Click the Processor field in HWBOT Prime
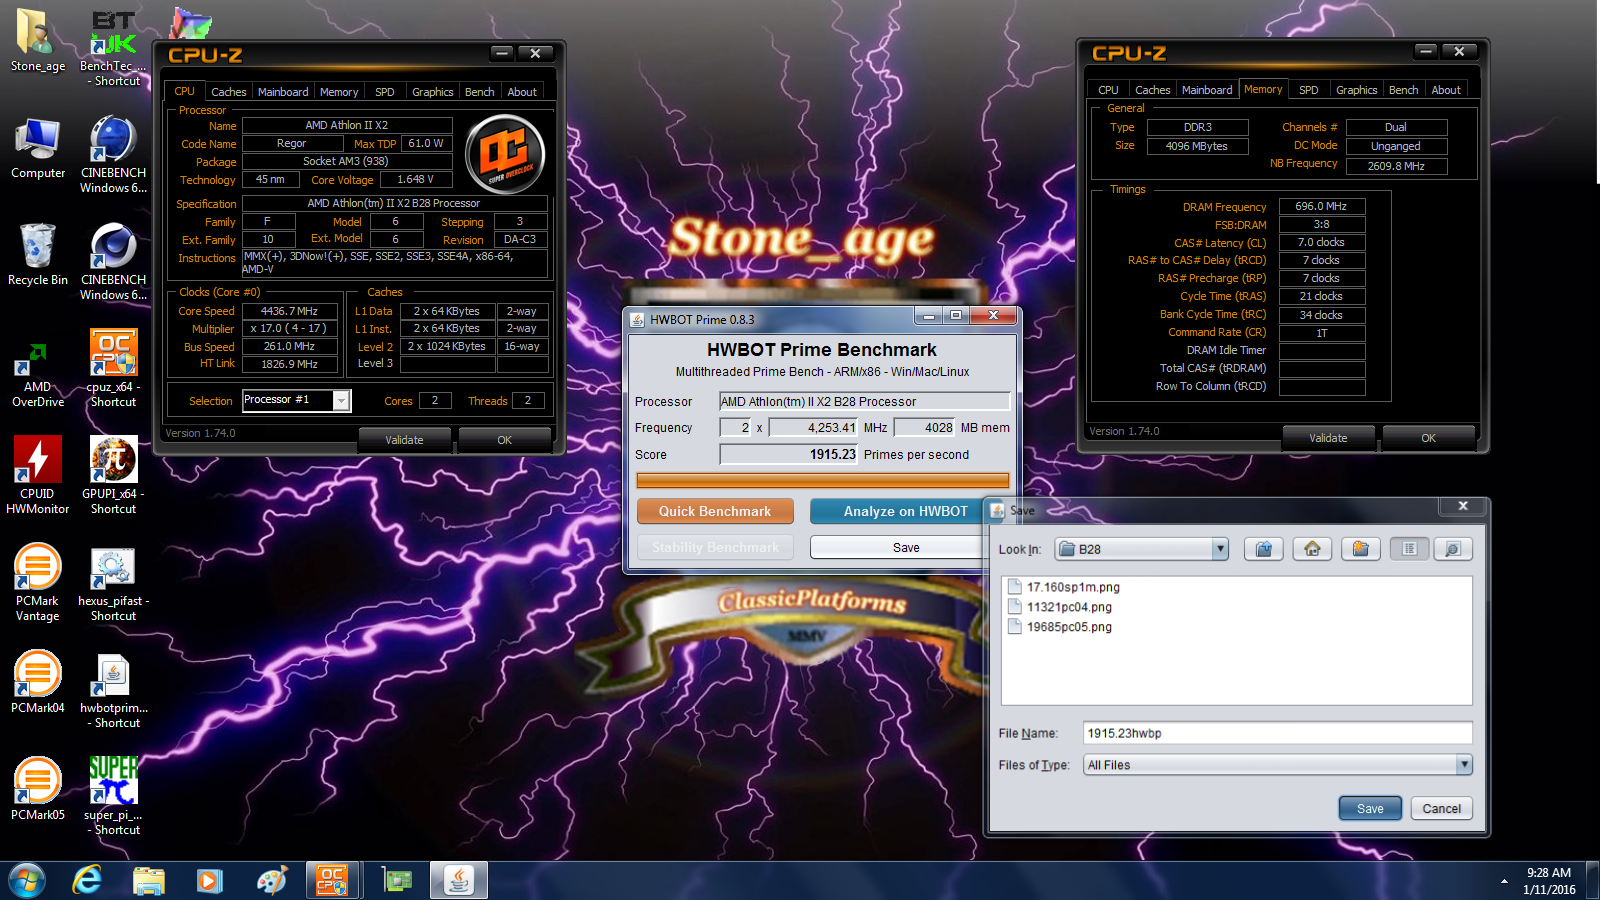The image size is (1600, 900). click(x=865, y=402)
